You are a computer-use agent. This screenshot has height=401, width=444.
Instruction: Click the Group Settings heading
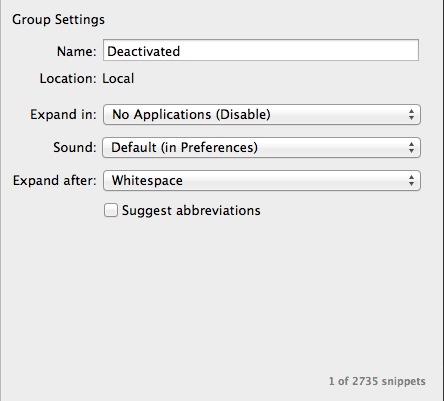tap(58, 20)
